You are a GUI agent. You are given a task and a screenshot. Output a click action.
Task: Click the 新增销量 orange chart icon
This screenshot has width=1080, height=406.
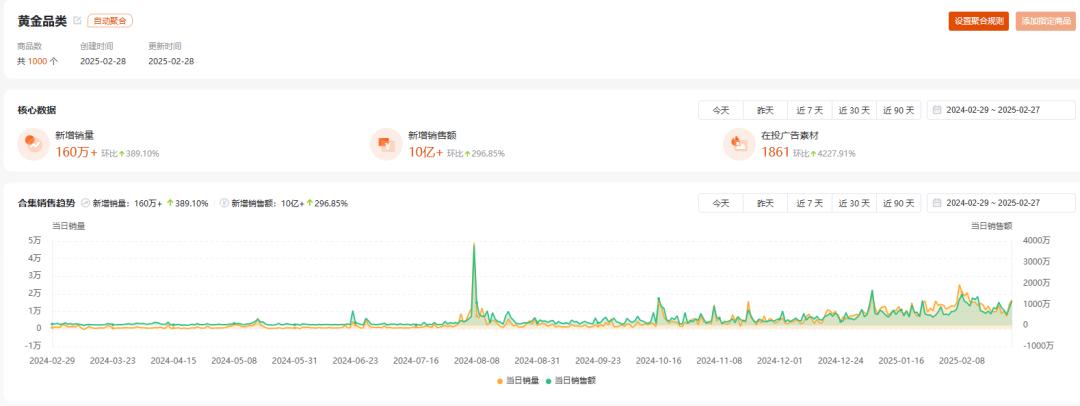tap(33, 144)
